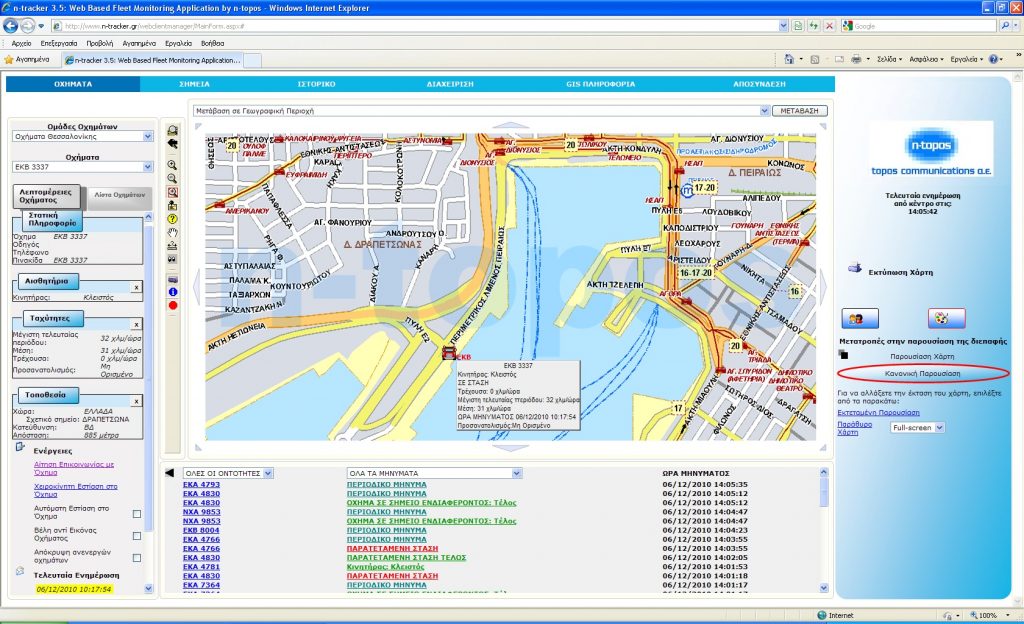Choose the red zoom-to-area tool
Screen dimensions: 1024x624
pyautogui.click(x=172, y=192)
